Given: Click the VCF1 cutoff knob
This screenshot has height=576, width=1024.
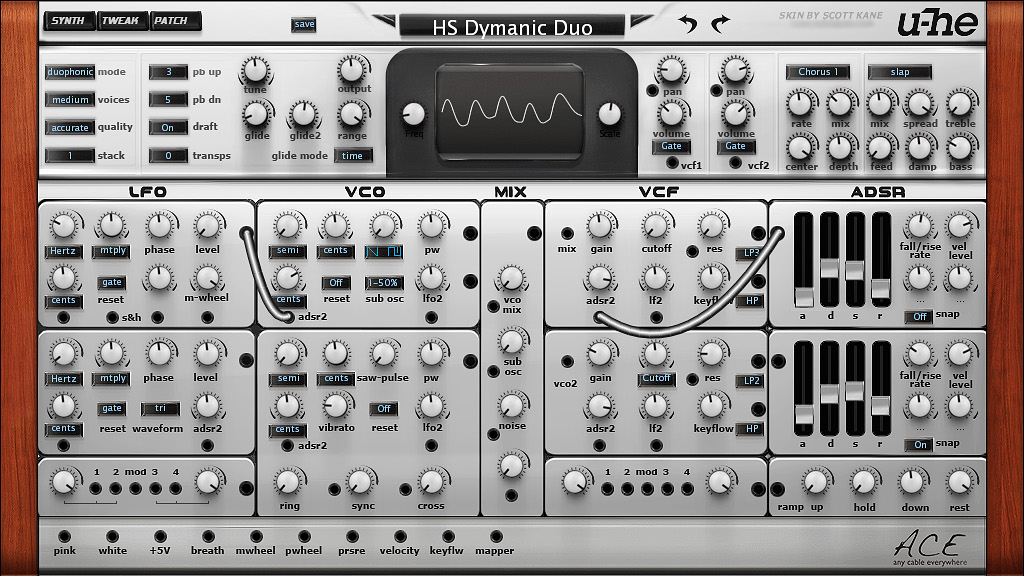Looking at the screenshot, I should point(655,227).
